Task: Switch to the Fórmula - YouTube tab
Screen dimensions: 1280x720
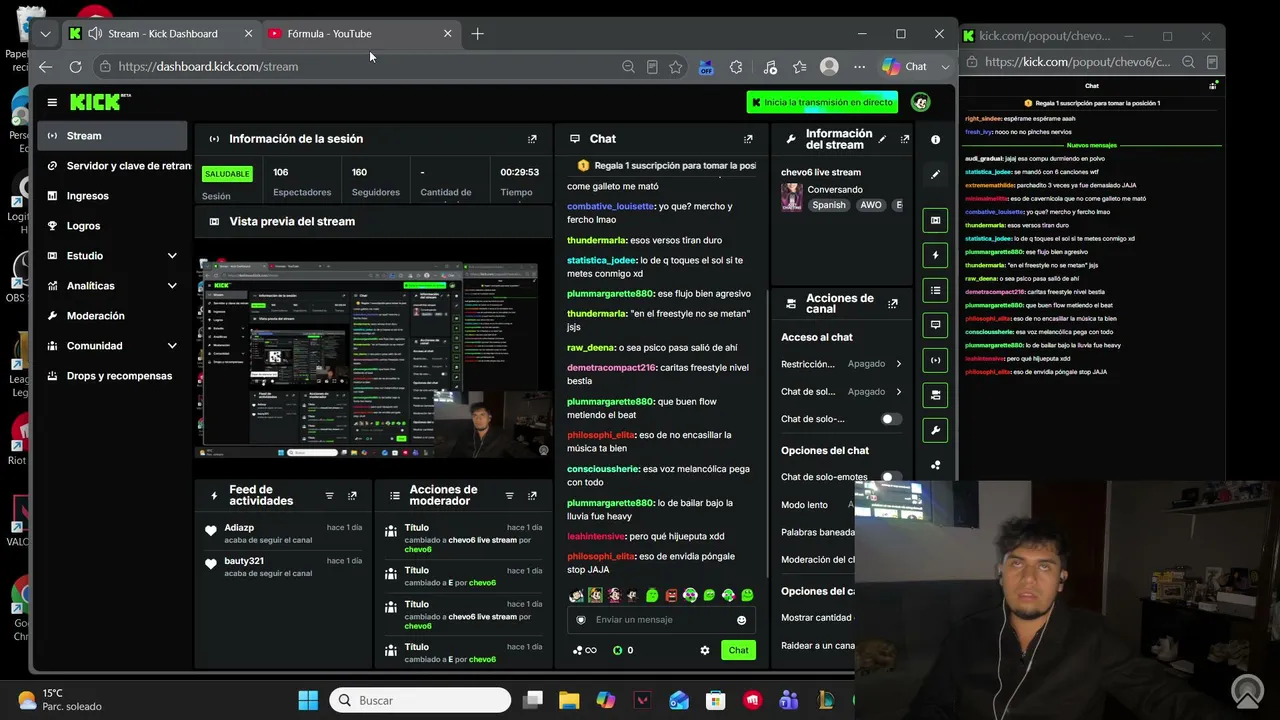Action: point(360,34)
